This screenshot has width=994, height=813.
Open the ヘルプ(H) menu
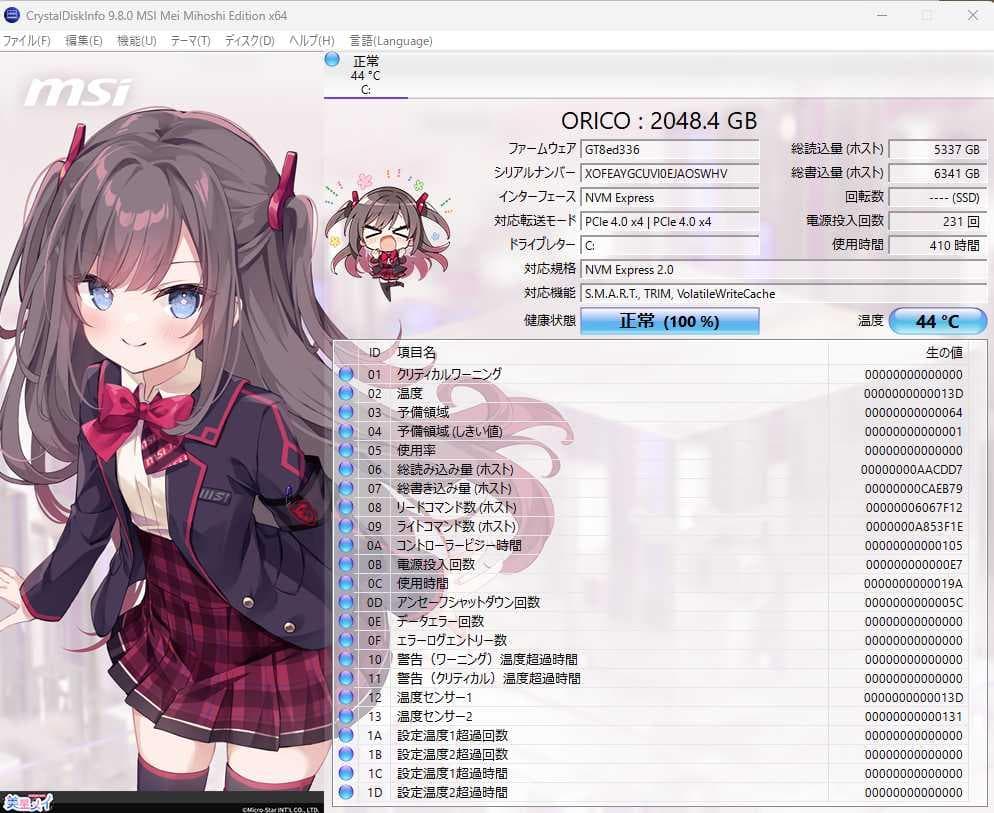click(x=311, y=41)
